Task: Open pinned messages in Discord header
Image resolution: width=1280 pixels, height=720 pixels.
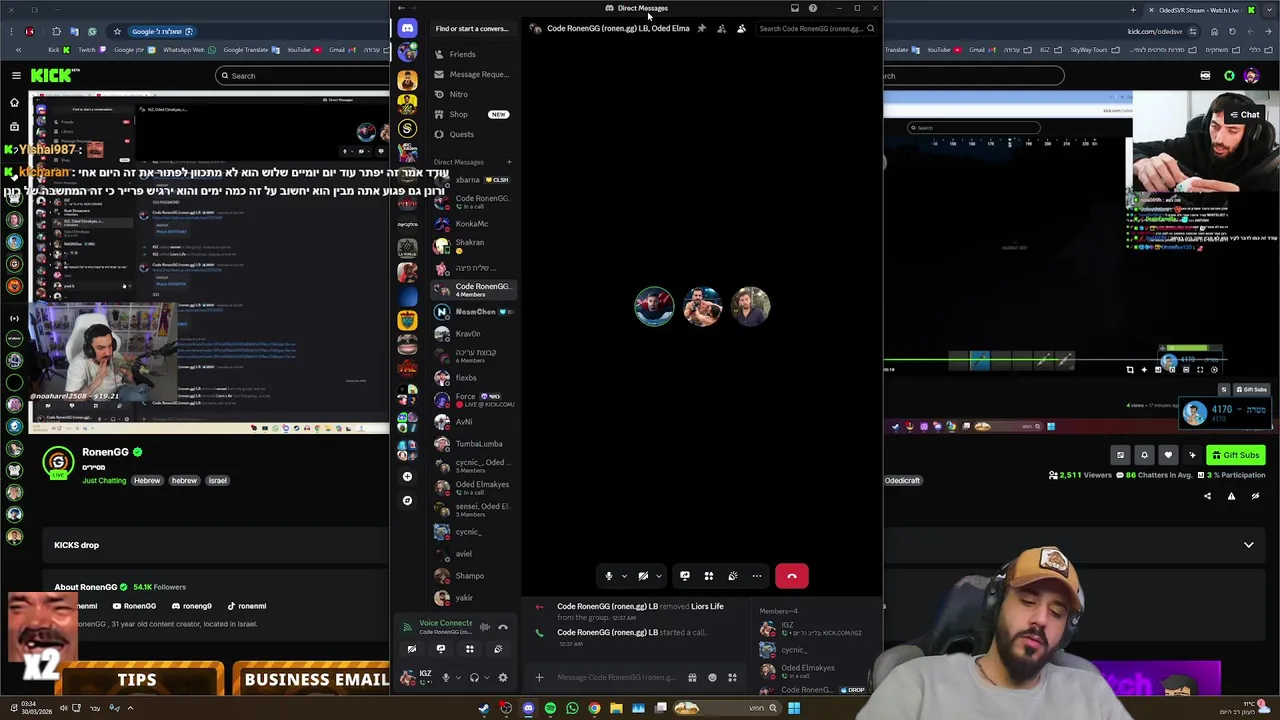Action: (701, 28)
